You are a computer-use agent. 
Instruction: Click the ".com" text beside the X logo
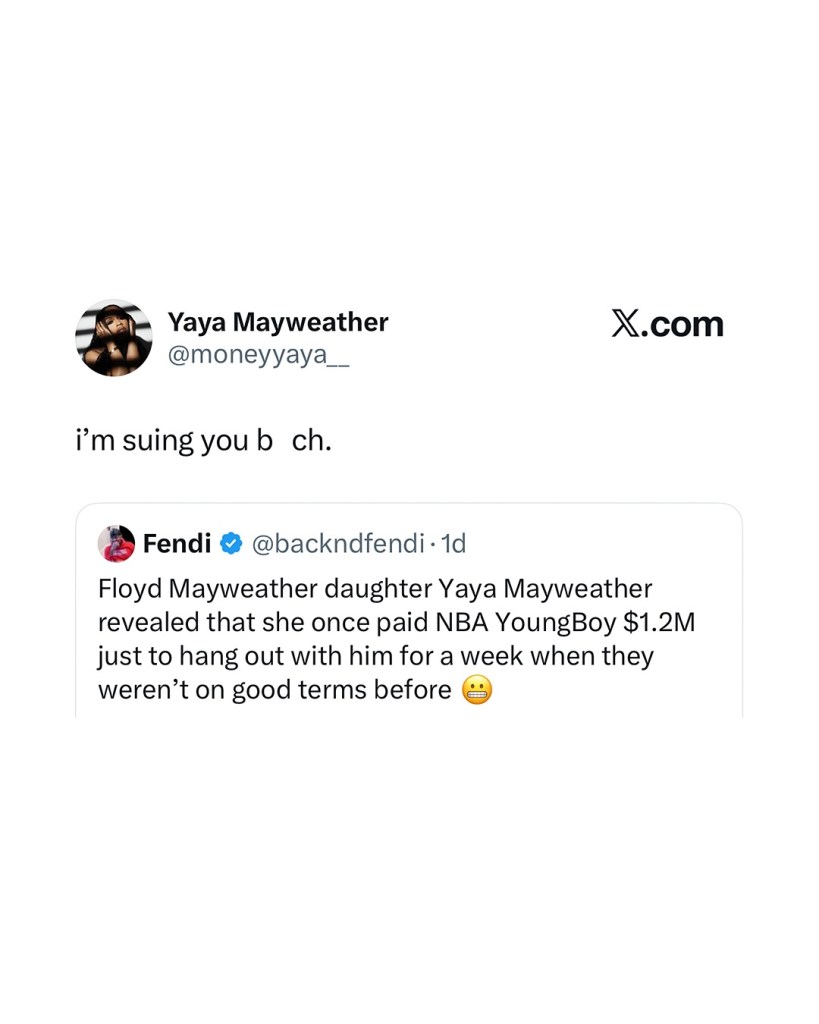click(x=685, y=324)
